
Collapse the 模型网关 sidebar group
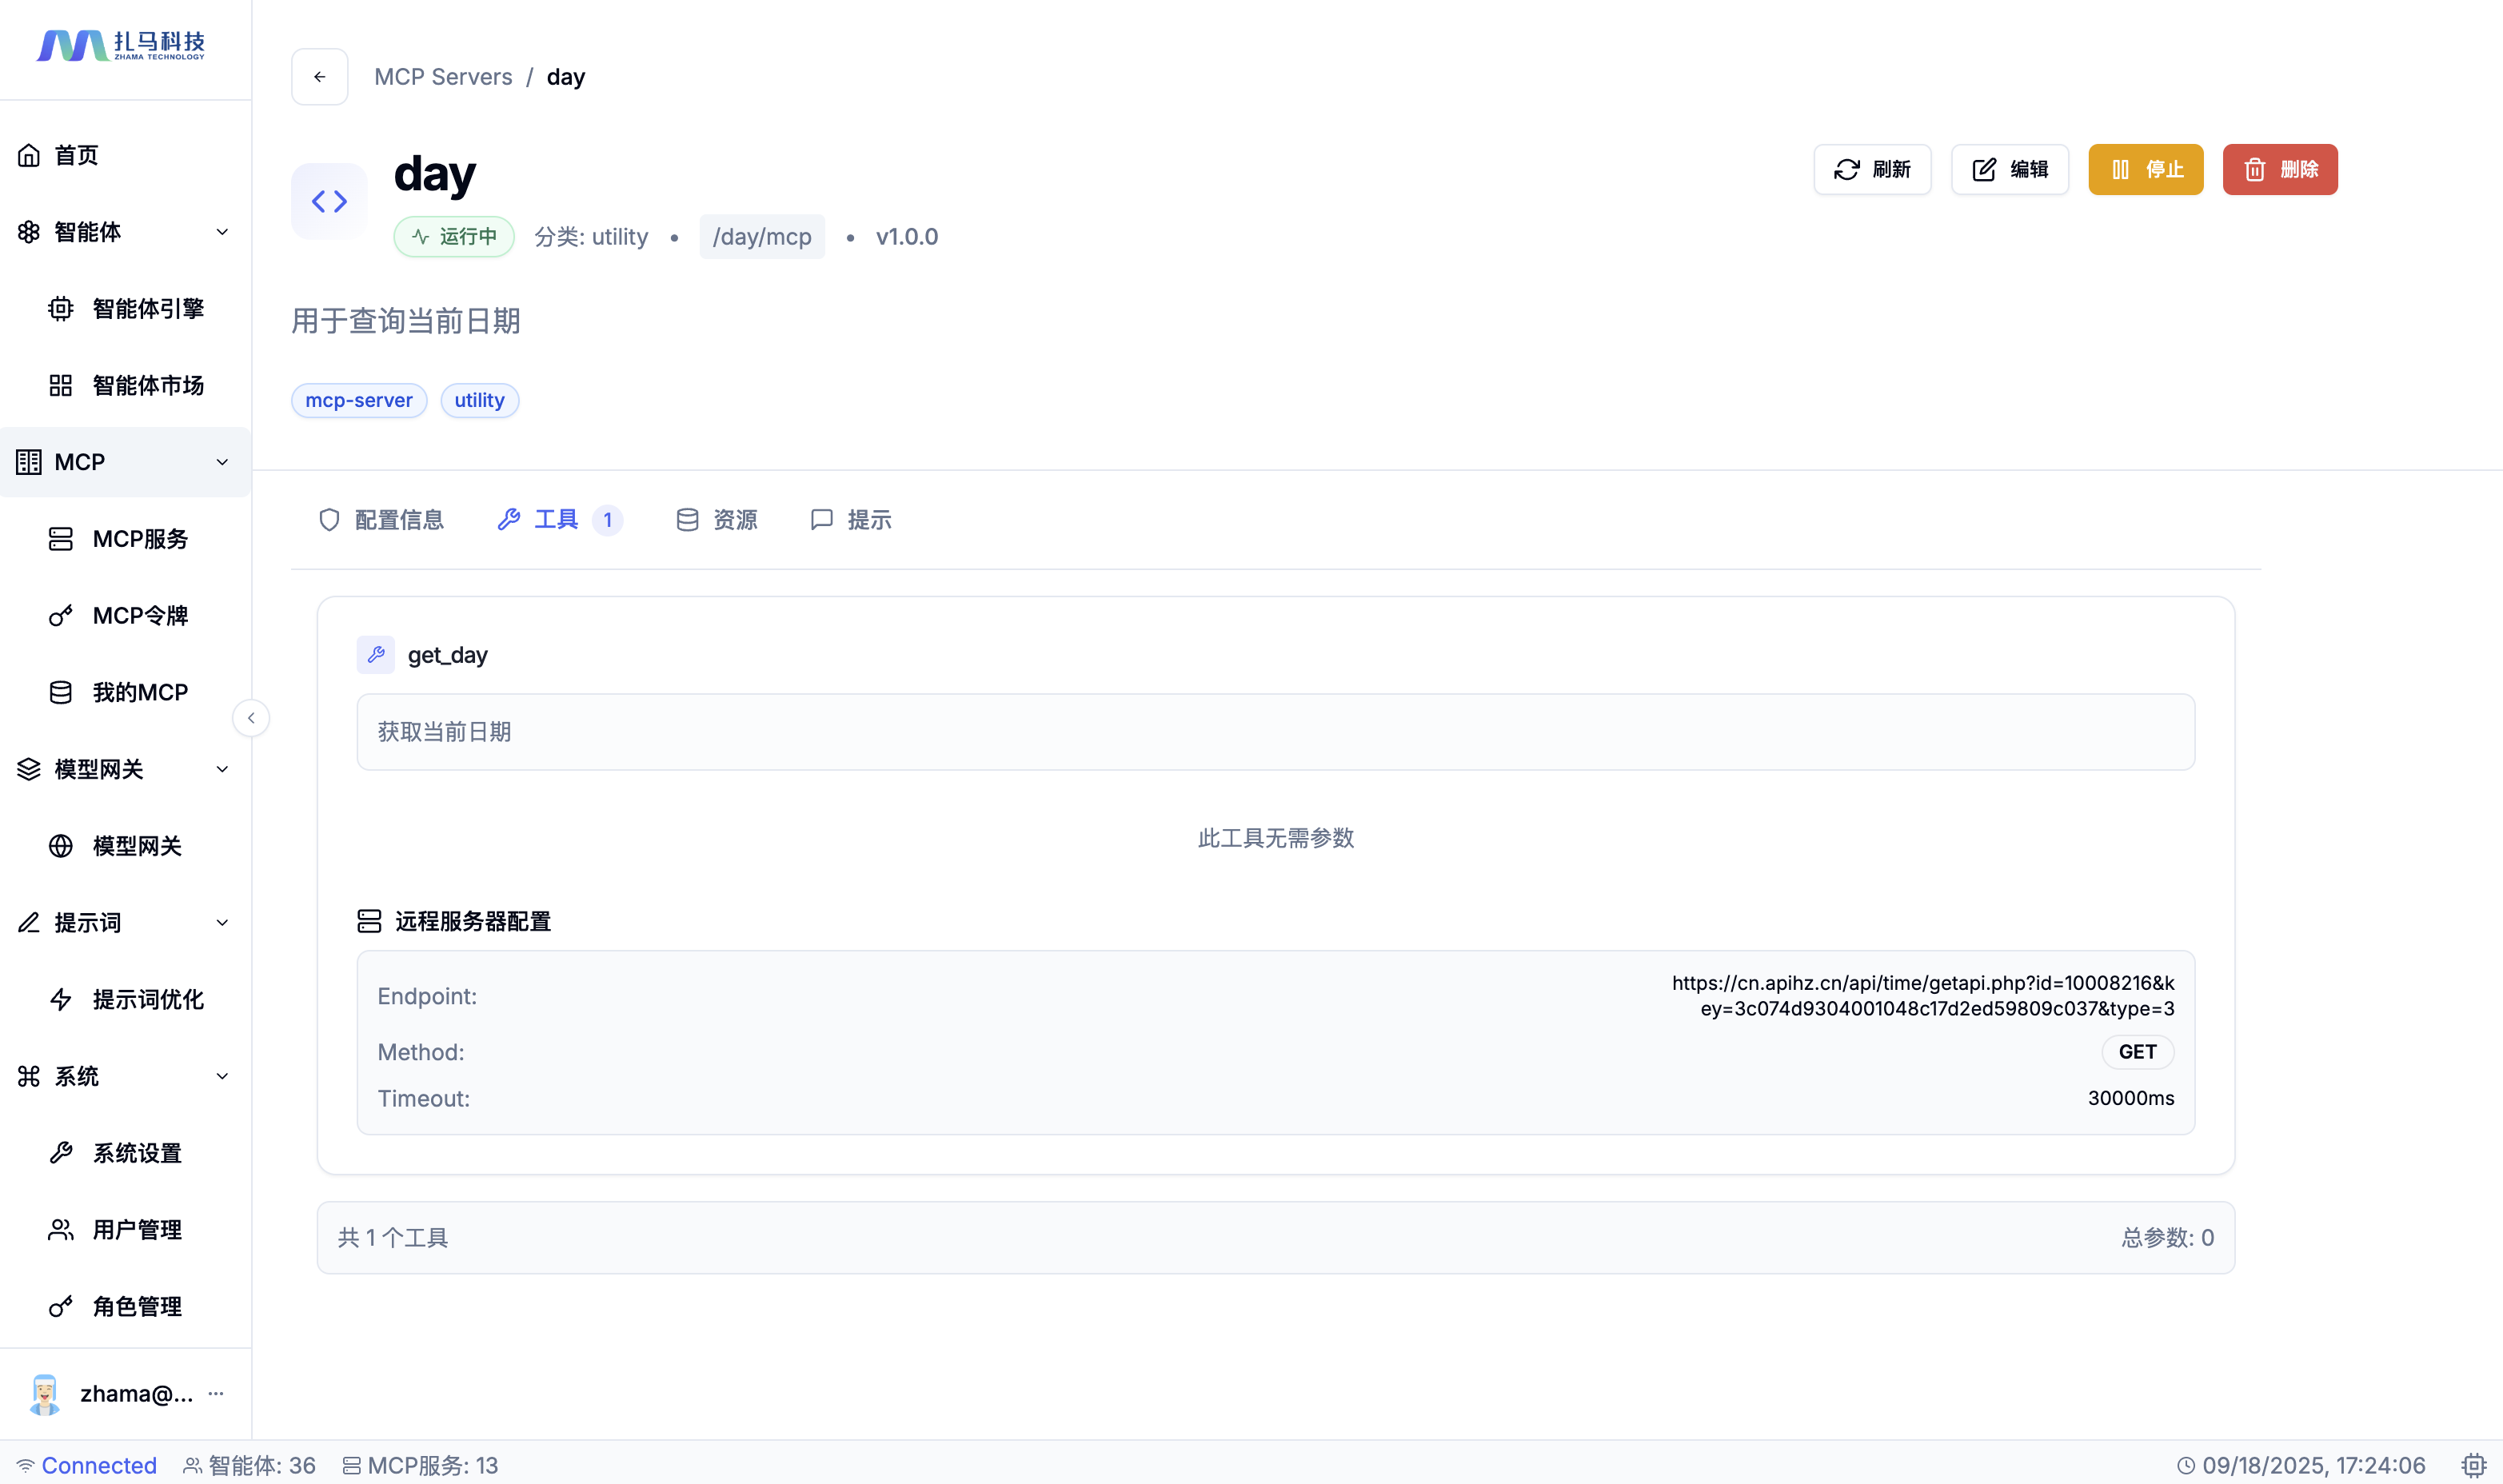(x=222, y=769)
